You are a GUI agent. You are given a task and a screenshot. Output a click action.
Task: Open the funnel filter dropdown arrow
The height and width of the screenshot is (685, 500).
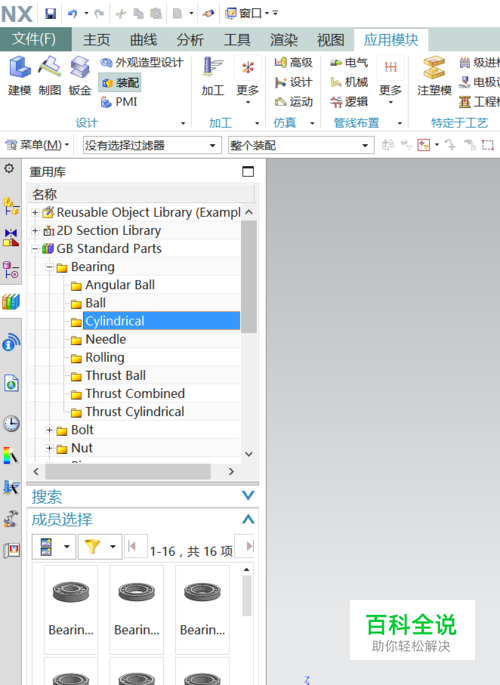[x=113, y=546]
